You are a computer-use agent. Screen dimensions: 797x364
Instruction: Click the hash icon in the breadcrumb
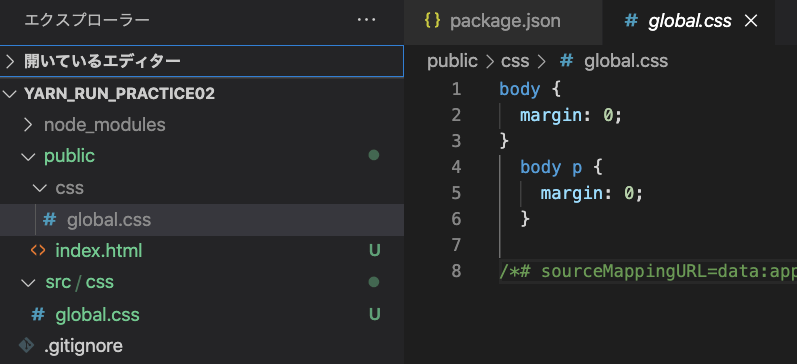[566, 62]
